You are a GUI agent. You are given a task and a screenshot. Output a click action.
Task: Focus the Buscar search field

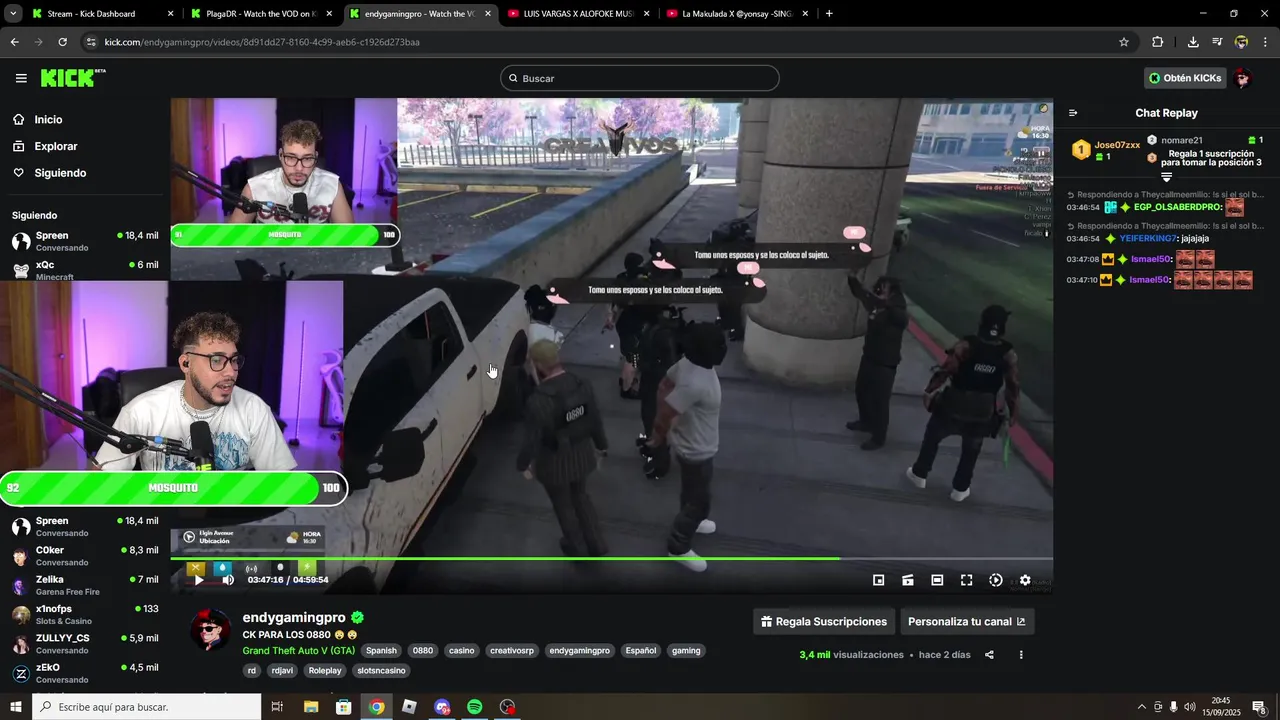pyautogui.click(x=640, y=78)
